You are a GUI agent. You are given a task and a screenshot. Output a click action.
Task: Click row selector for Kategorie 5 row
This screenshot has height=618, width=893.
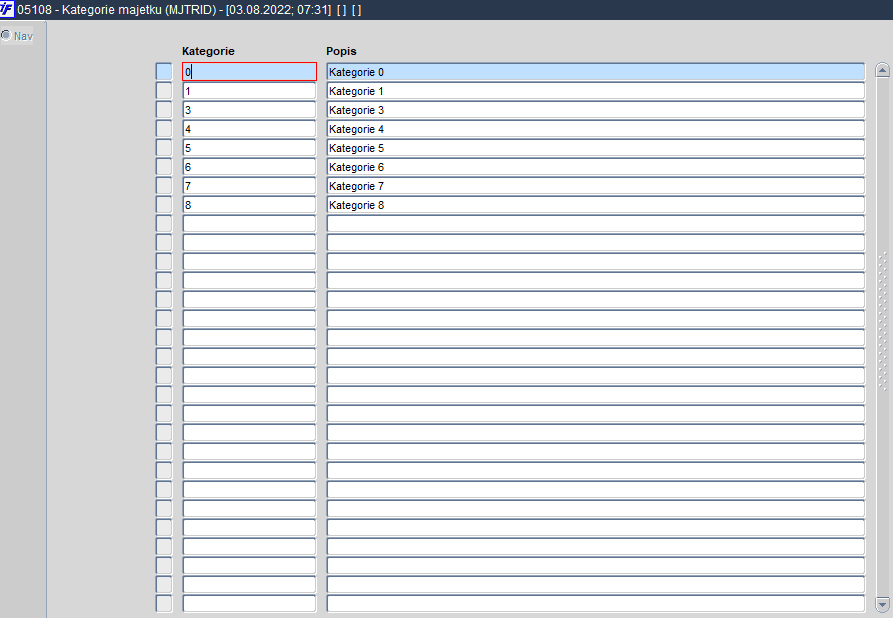click(164, 148)
